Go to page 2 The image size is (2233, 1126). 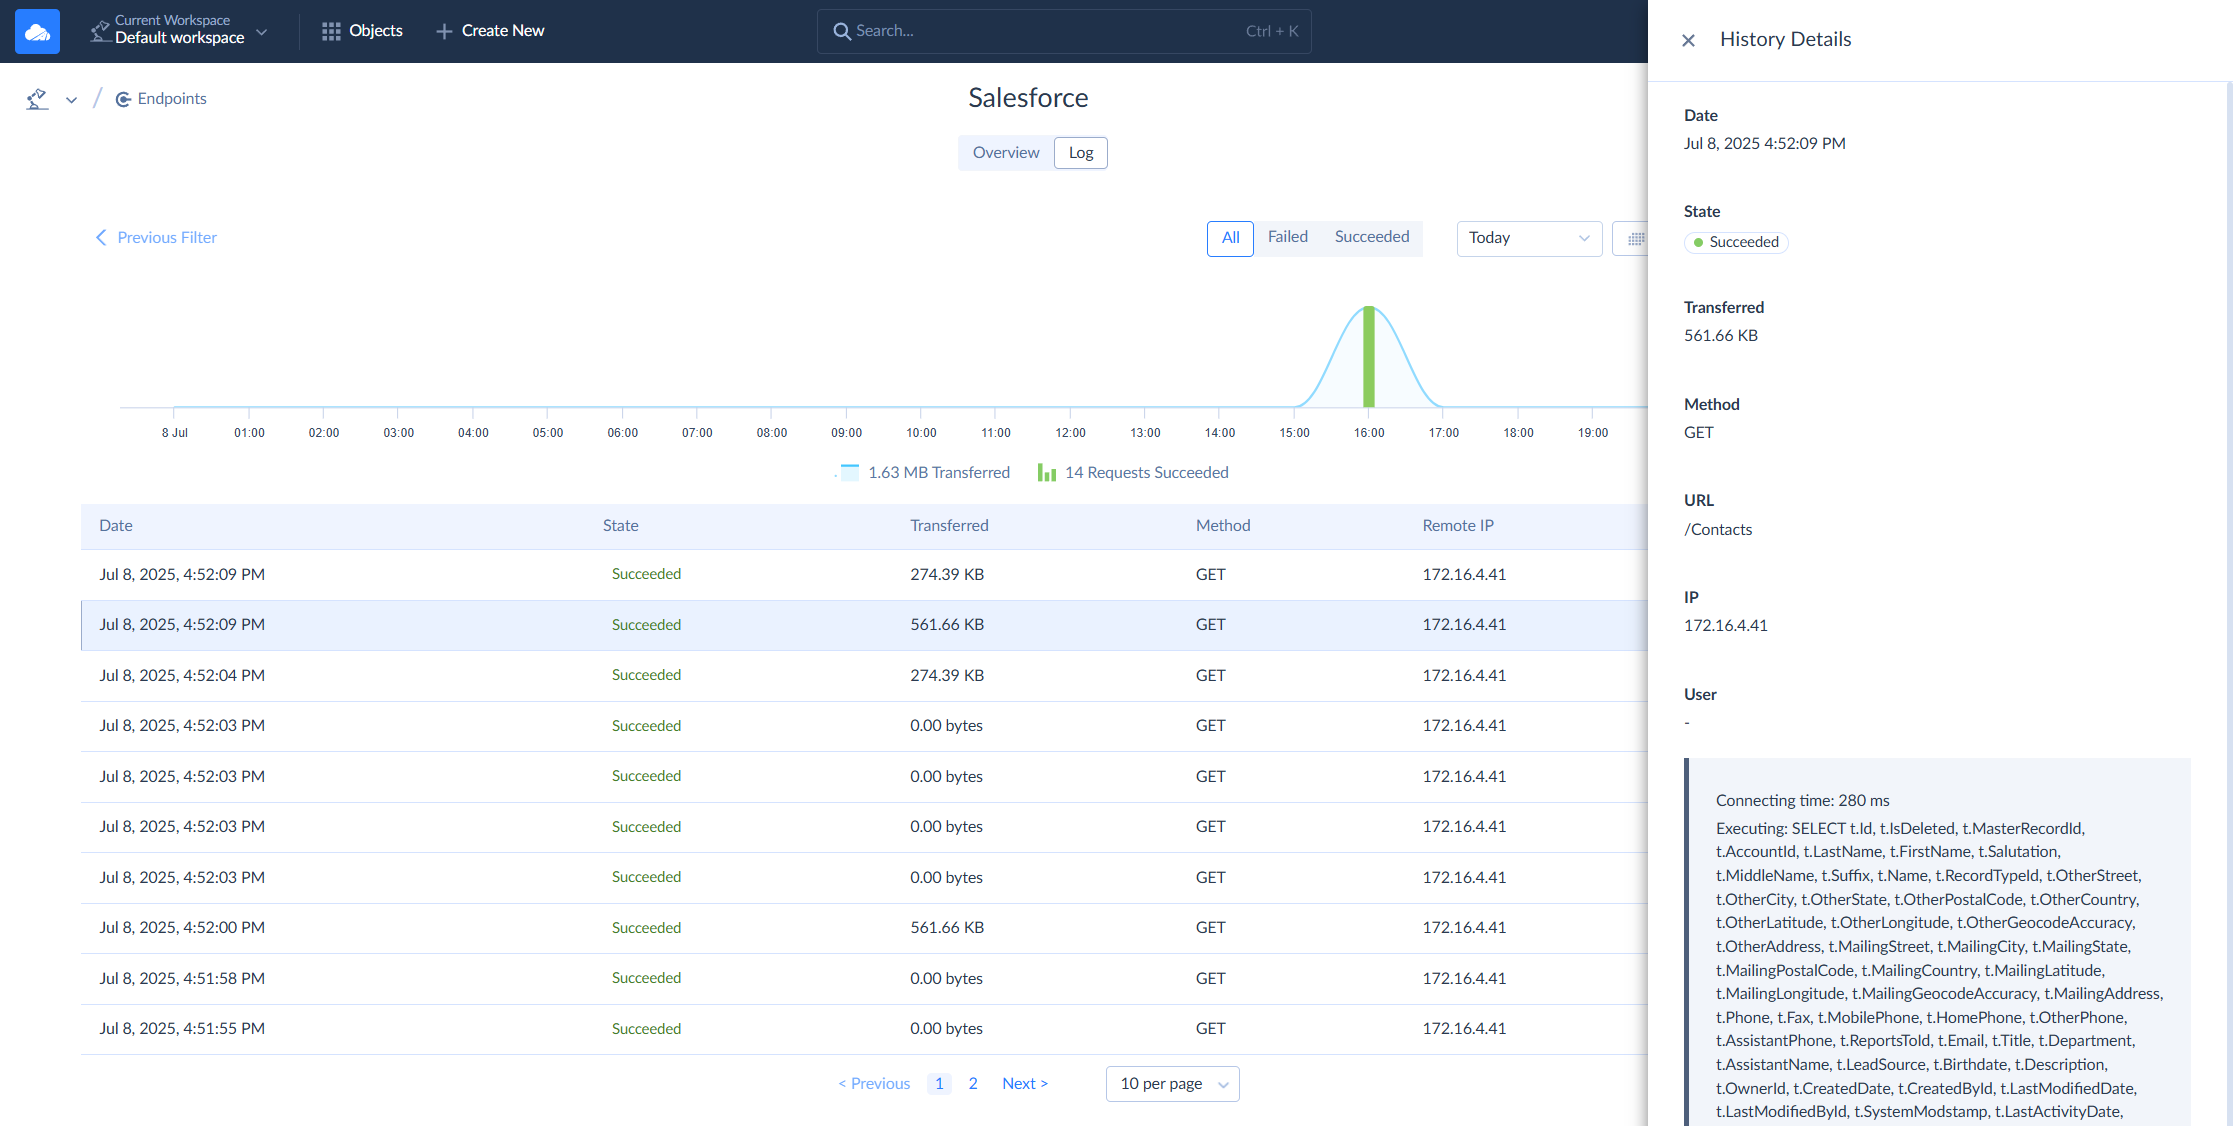[973, 1084]
